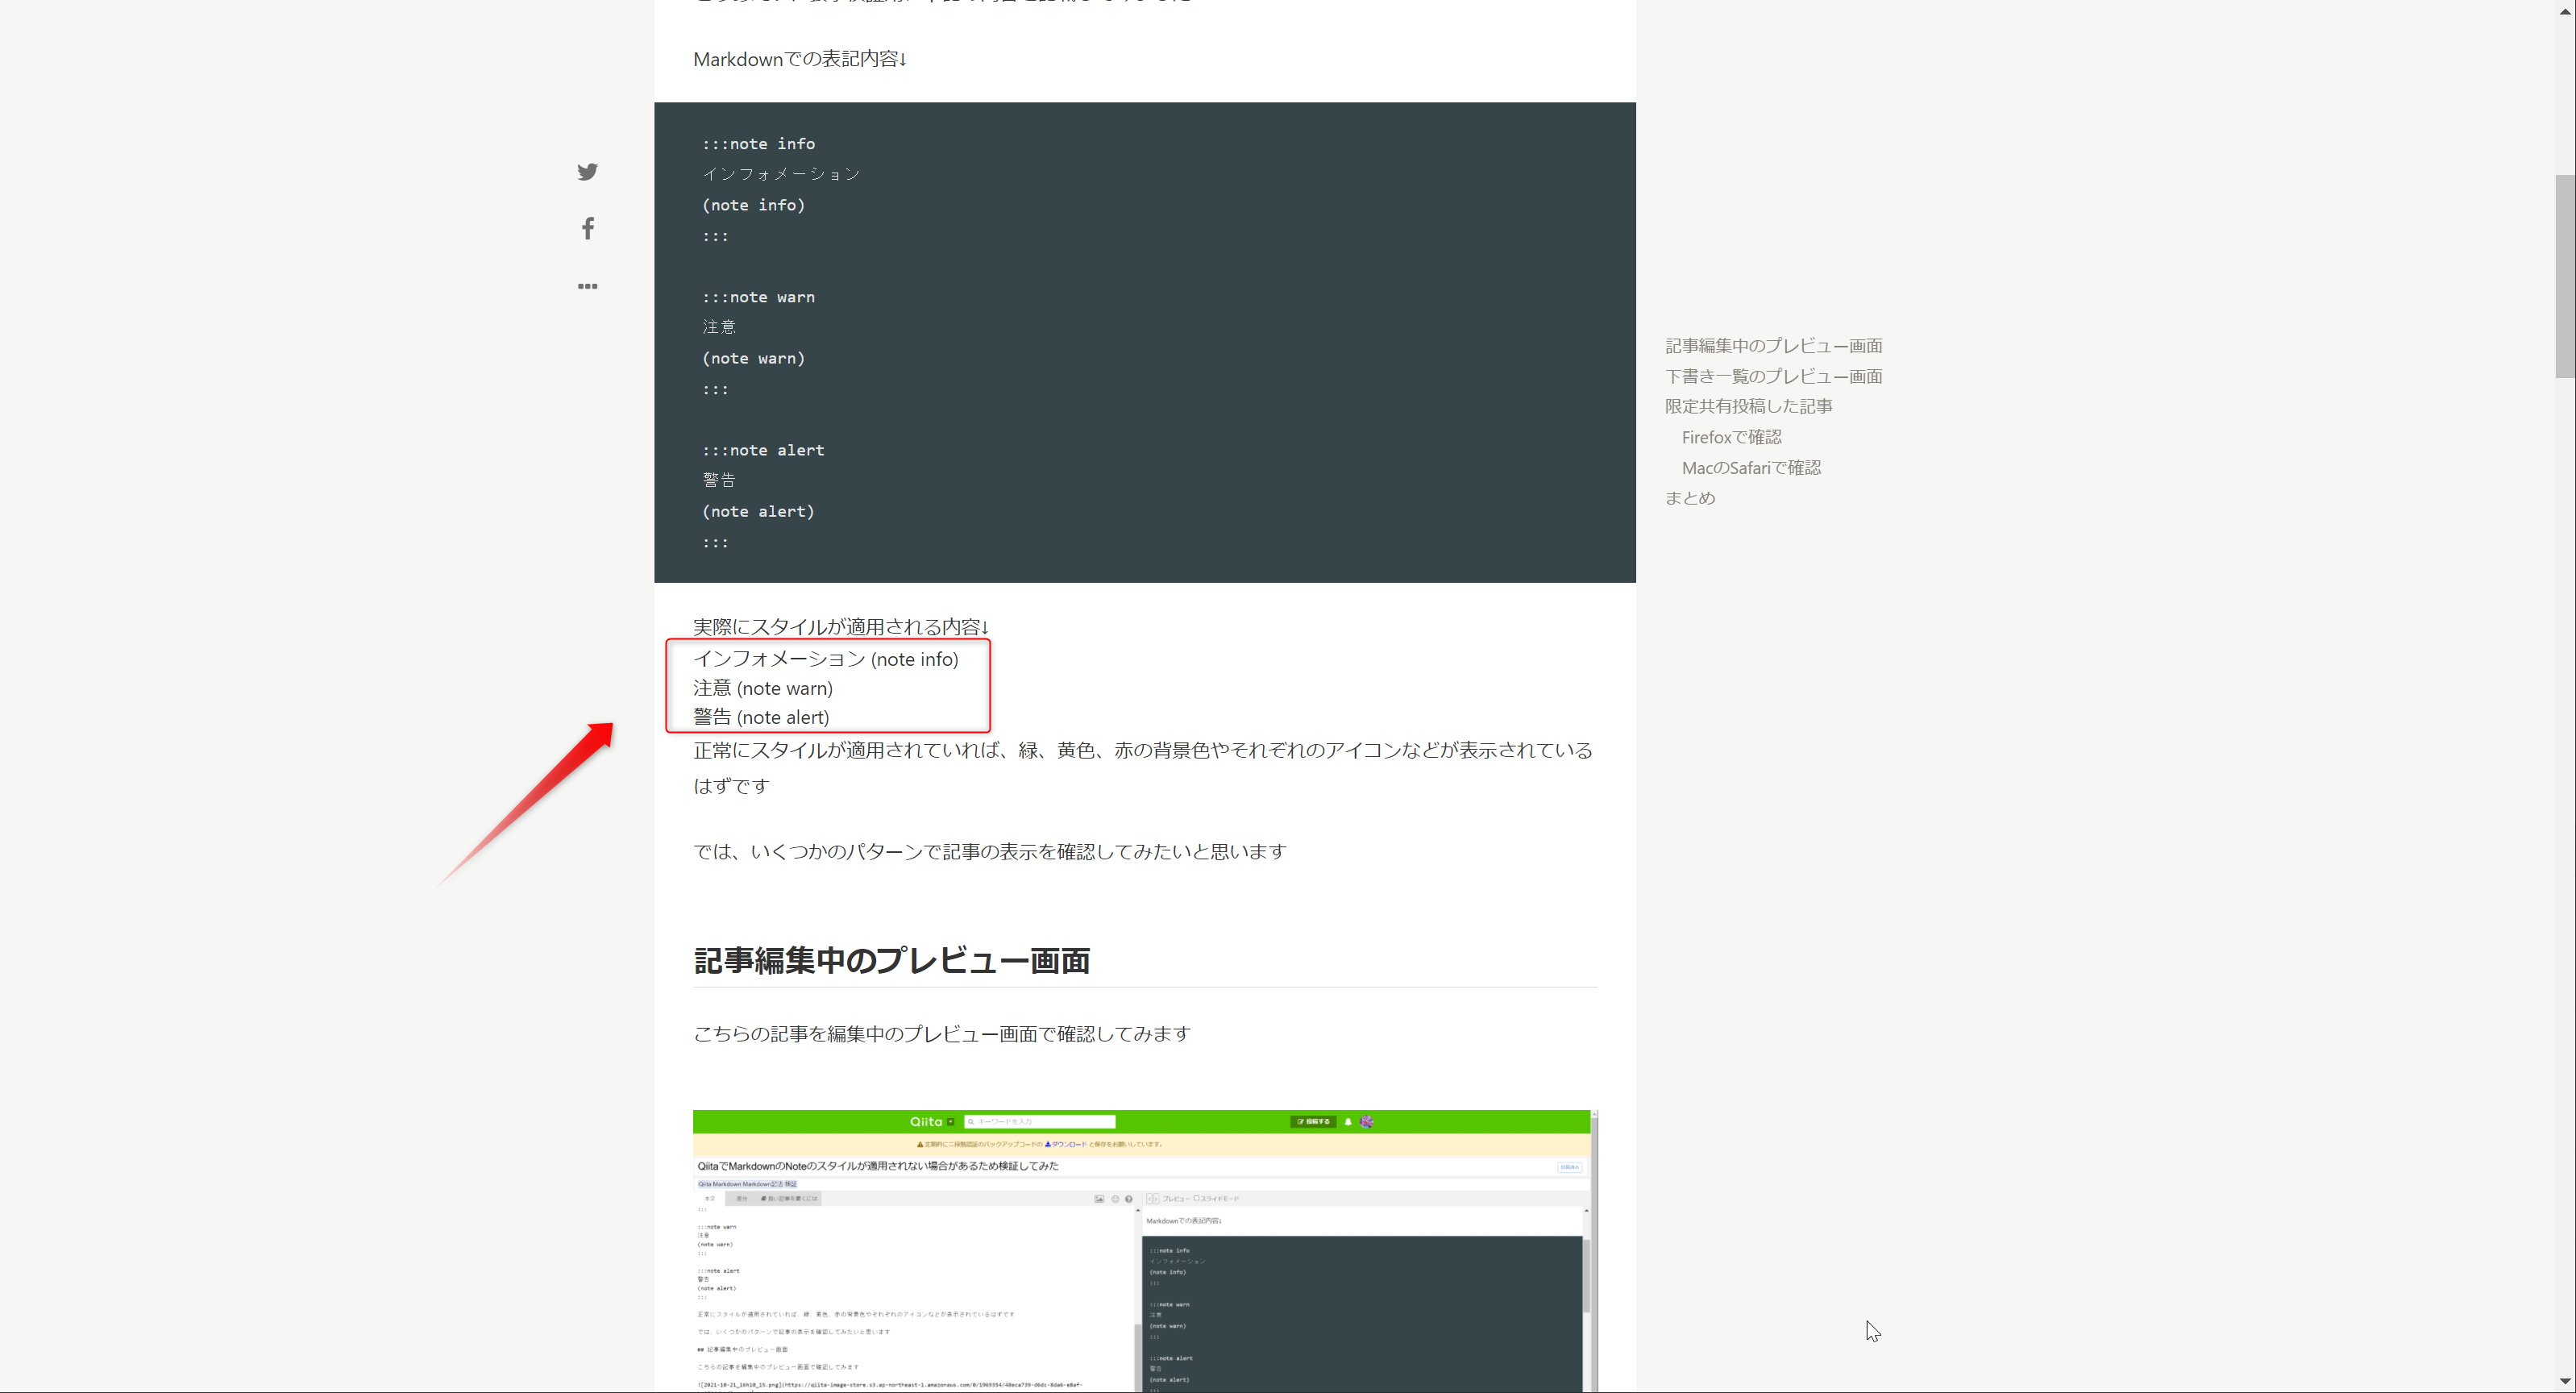Viewport: 2576px width, 1393px height.
Task: Toggle スライドモード checkbox in embedded preview
Action: tap(1196, 1199)
